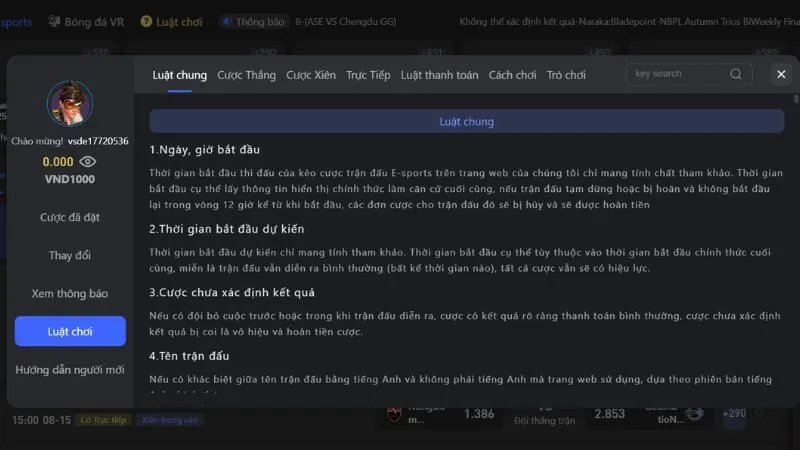Toggle balance visibility eye icon
The height and width of the screenshot is (450, 800).
tap(88, 161)
